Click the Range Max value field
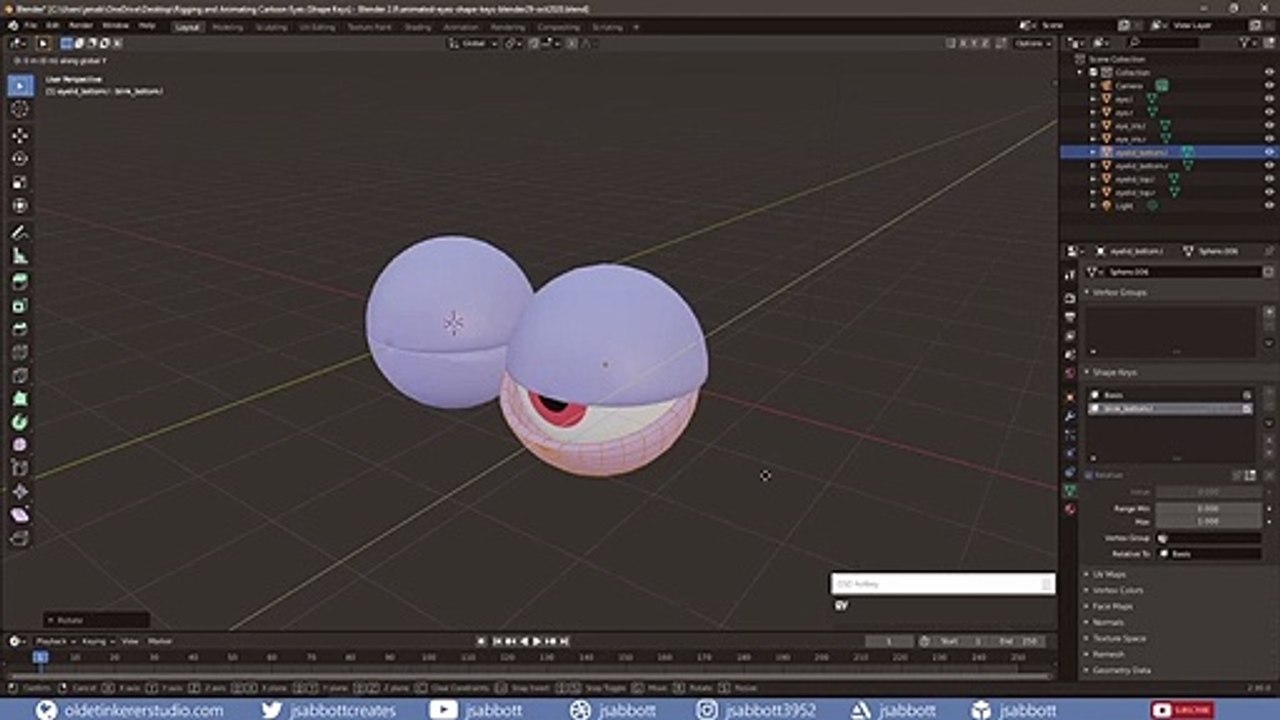This screenshot has width=1280, height=720. tap(1208, 521)
